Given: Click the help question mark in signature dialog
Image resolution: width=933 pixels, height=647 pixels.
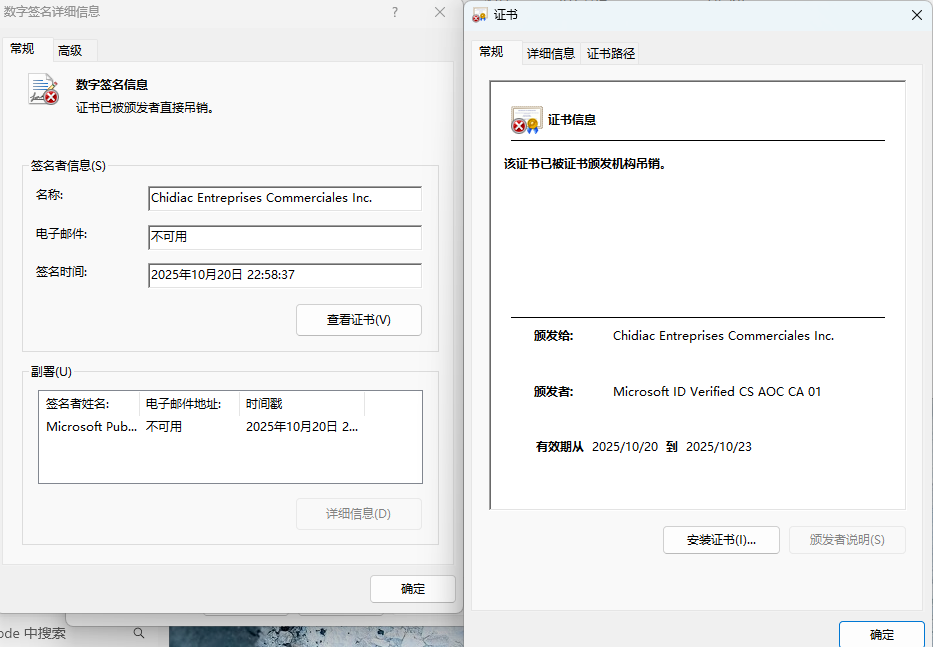Looking at the screenshot, I should [395, 12].
